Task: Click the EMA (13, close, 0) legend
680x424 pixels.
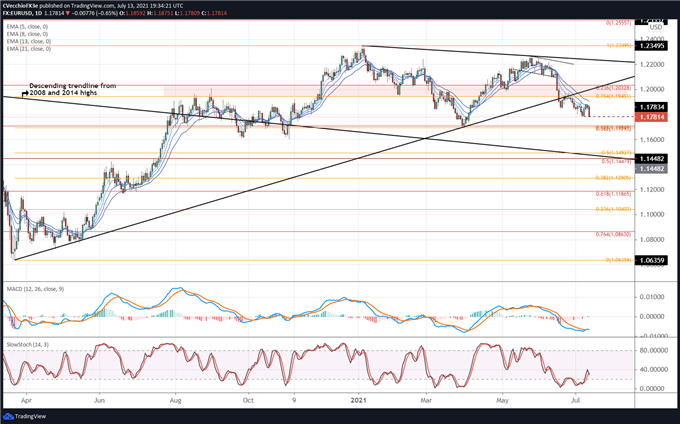Action: (29, 41)
